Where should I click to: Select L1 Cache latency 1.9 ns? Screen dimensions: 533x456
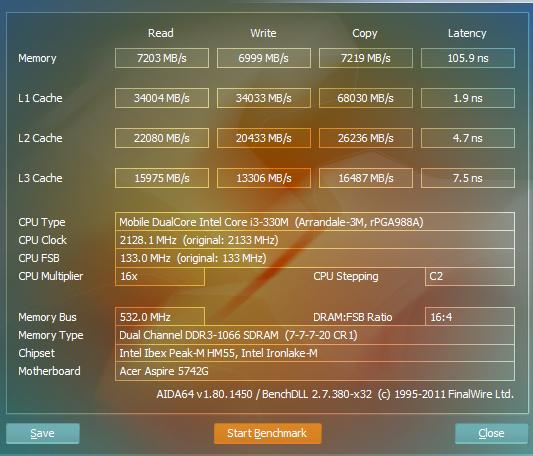[x=468, y=98]
